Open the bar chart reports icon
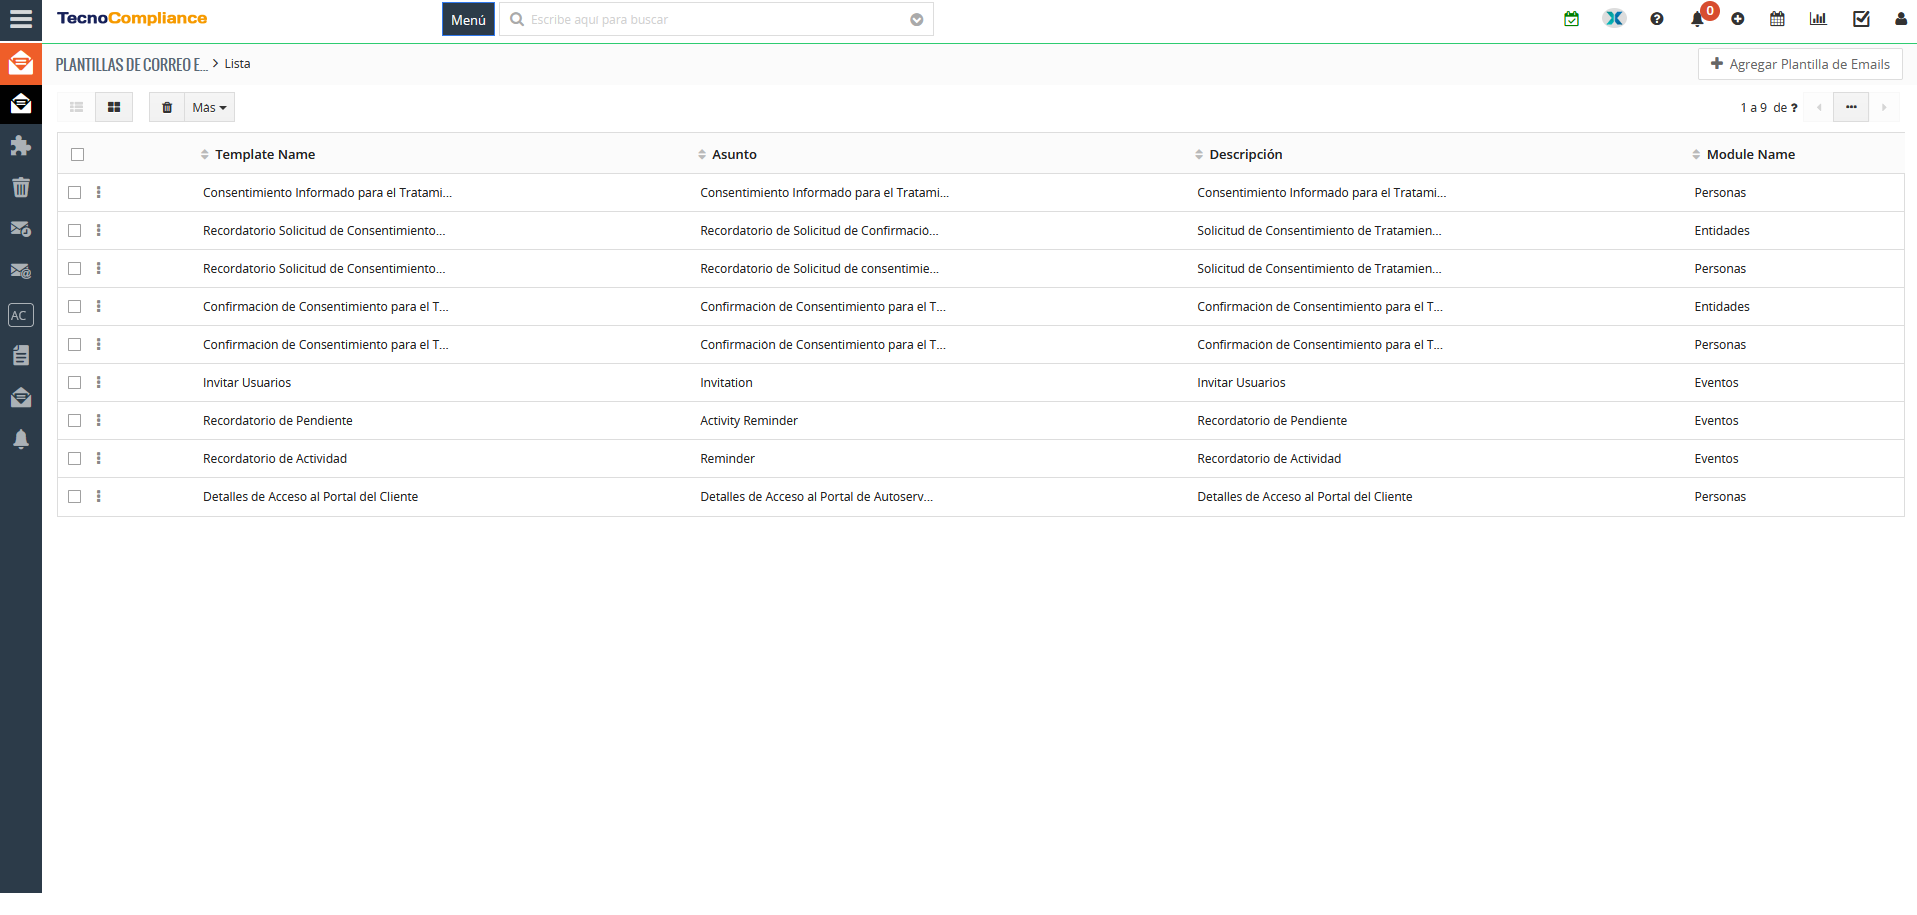1917x915 pixels. tap(1818, 19)
